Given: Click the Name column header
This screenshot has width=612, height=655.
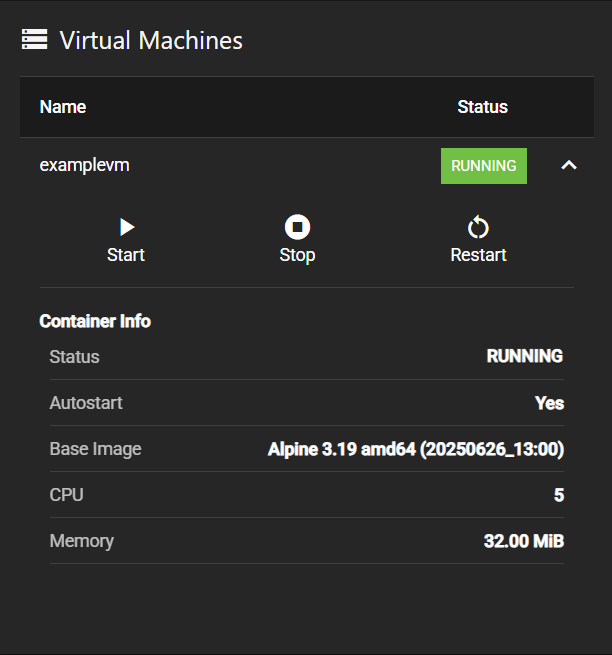Looking at the screenshot, I should click(62, 107).
